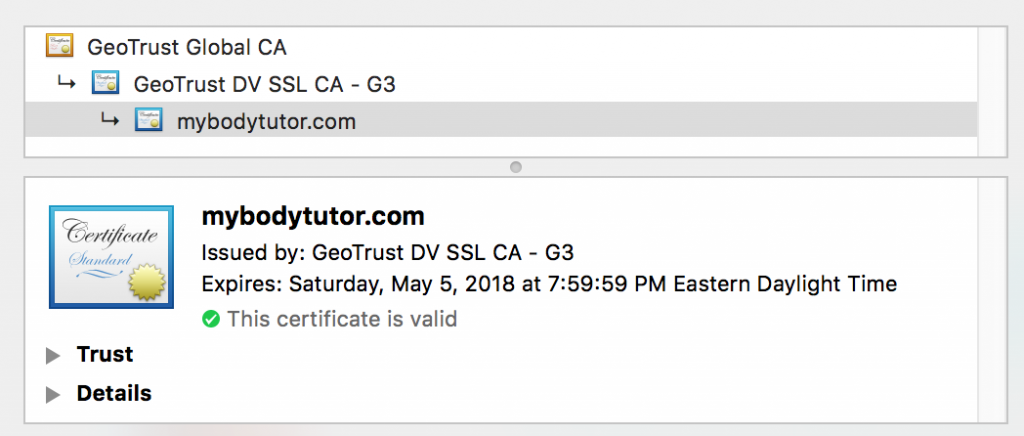
Task: Click the large Certificate Standard image
Action: coord(111,257)
